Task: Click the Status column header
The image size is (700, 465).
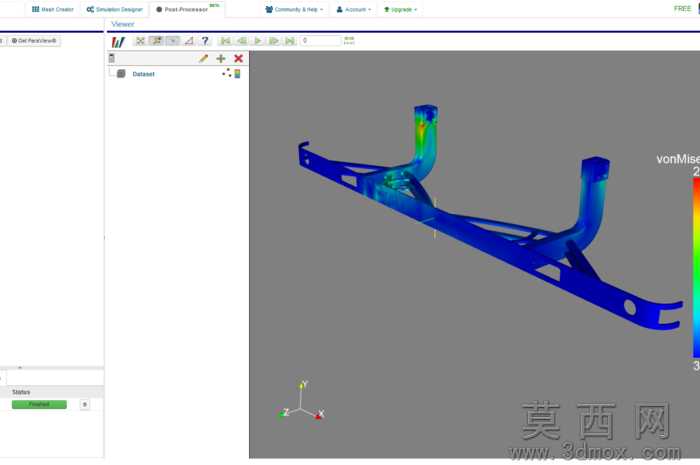Action: [x=21, y=392]
